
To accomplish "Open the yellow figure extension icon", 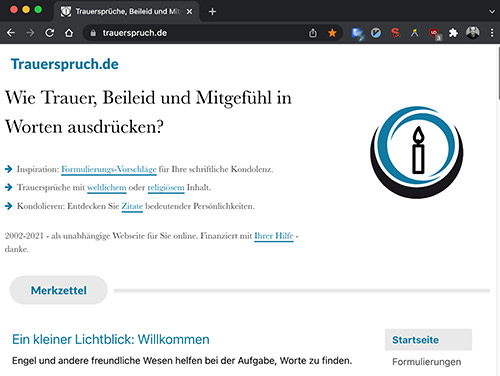I will [414, 33].
